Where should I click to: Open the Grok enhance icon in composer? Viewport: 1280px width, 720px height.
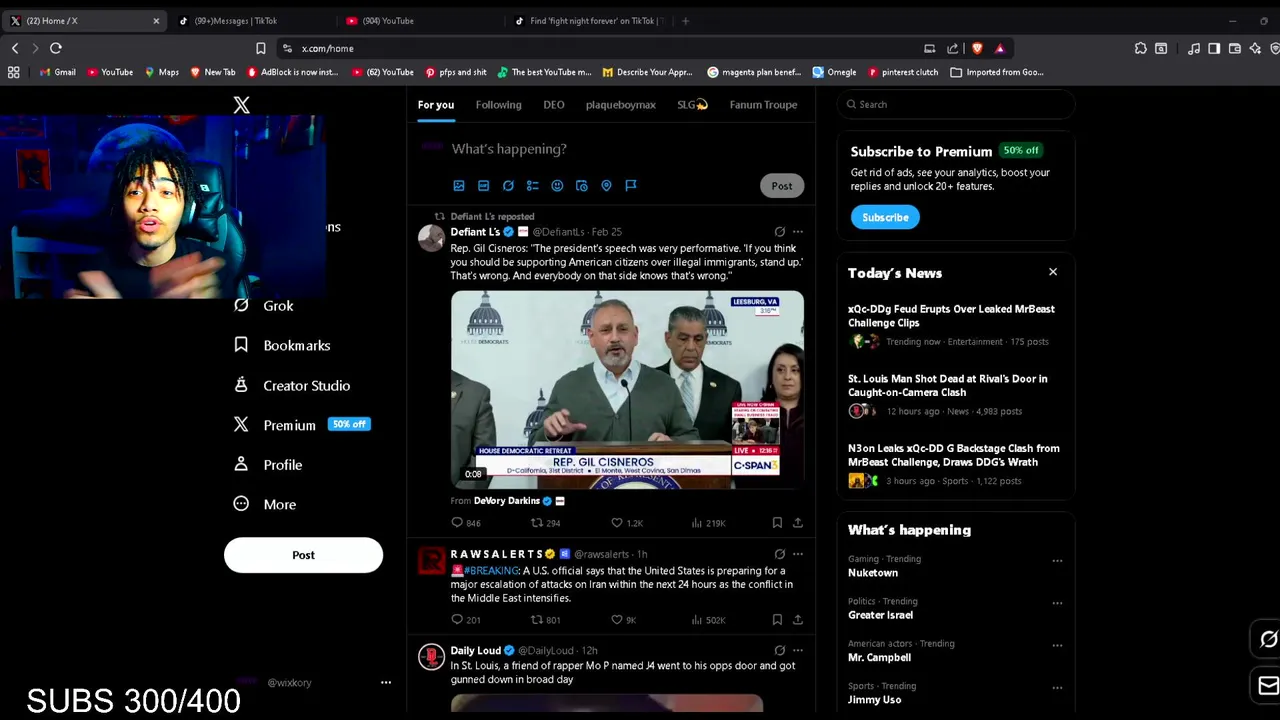(x=508, y=185)
